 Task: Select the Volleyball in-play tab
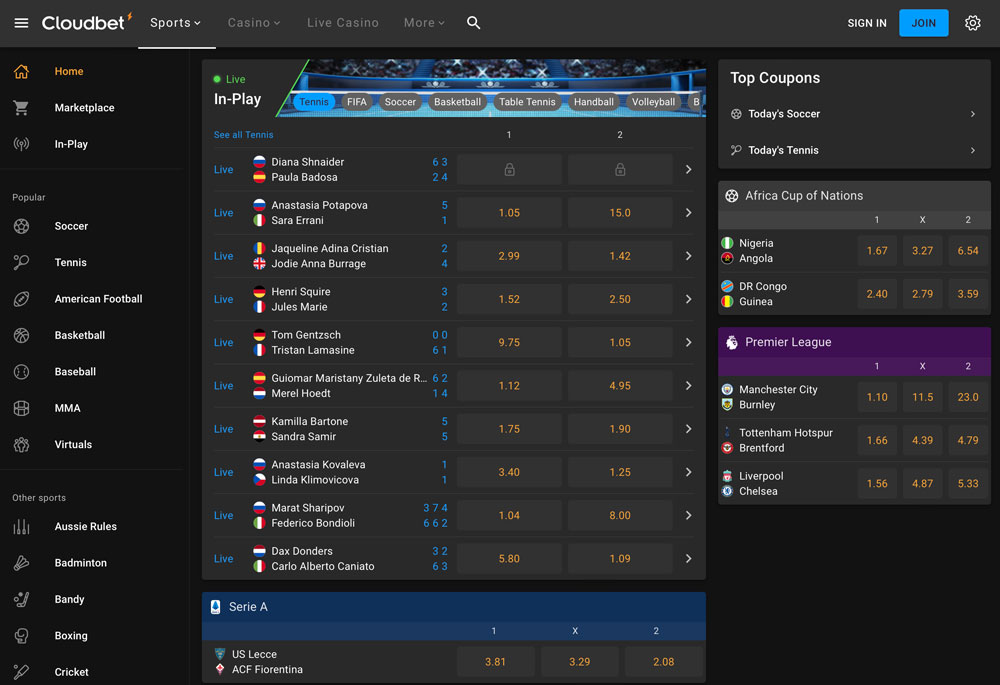click(653, 102)
